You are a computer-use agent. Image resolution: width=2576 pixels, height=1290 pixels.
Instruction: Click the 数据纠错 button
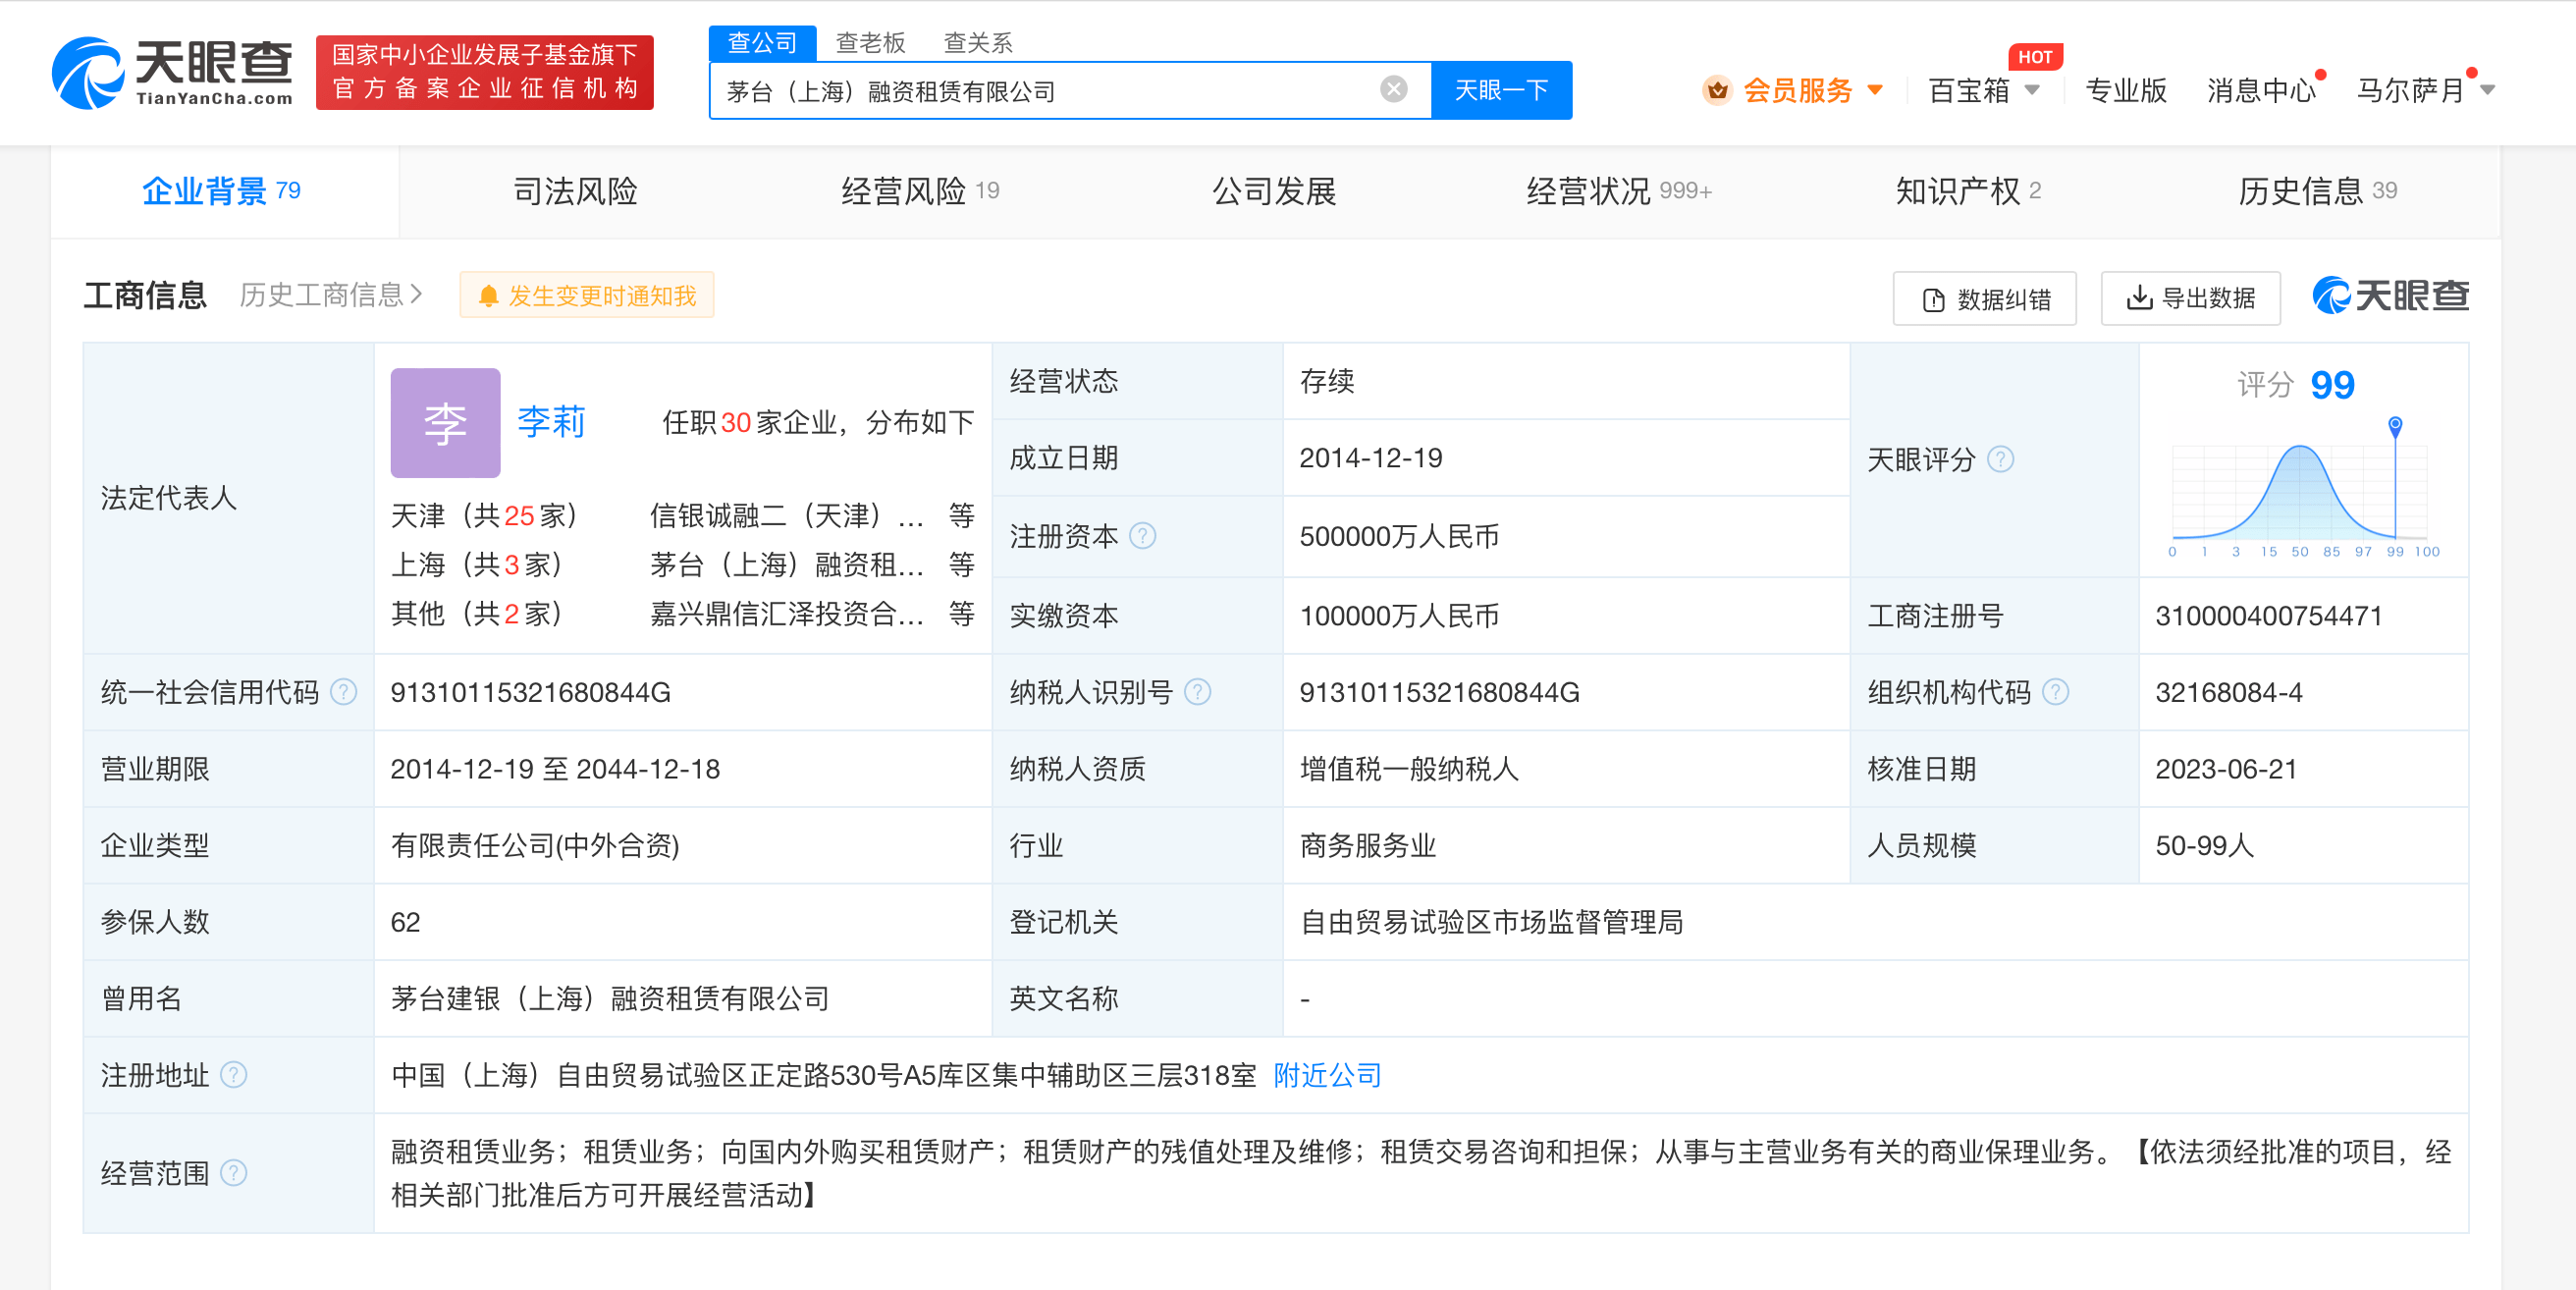pyautogui.click(x=1984, y=298)
